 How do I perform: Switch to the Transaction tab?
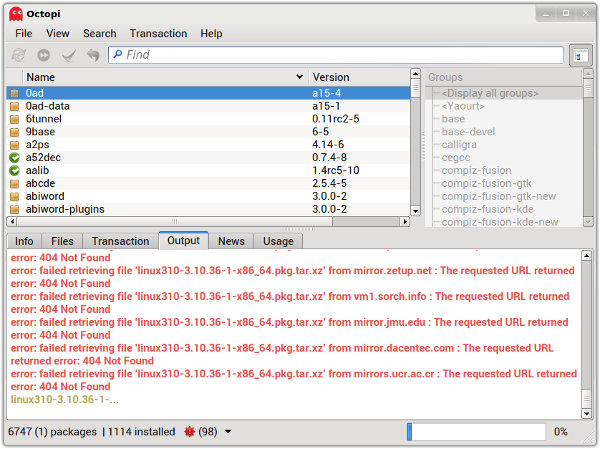(x=121, y=242)
